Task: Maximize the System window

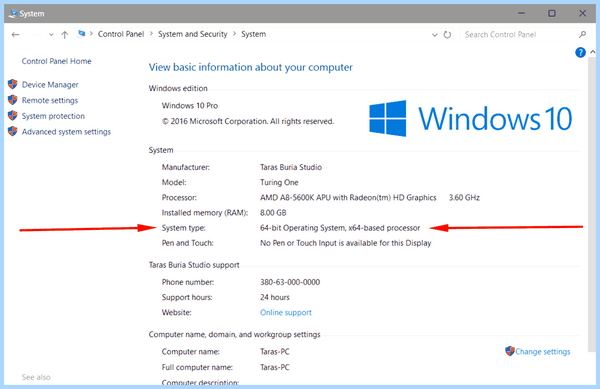Action: tap(551, 13)
